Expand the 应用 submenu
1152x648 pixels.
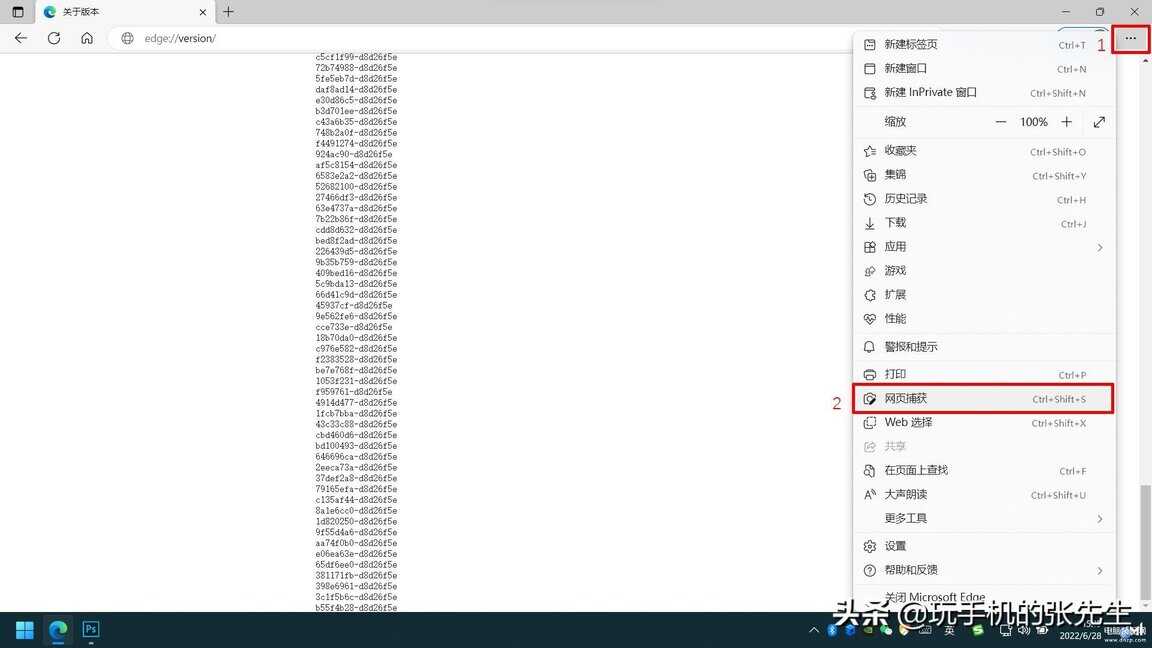pyautogui.click(x=1099, y=247)
